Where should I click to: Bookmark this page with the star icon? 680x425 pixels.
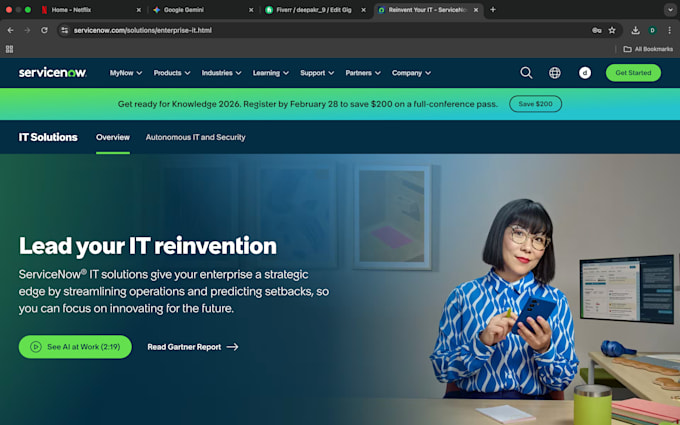612,30
